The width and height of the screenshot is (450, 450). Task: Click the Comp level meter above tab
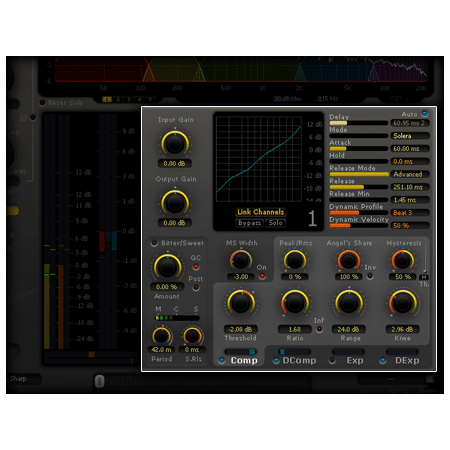click(240, 352)
